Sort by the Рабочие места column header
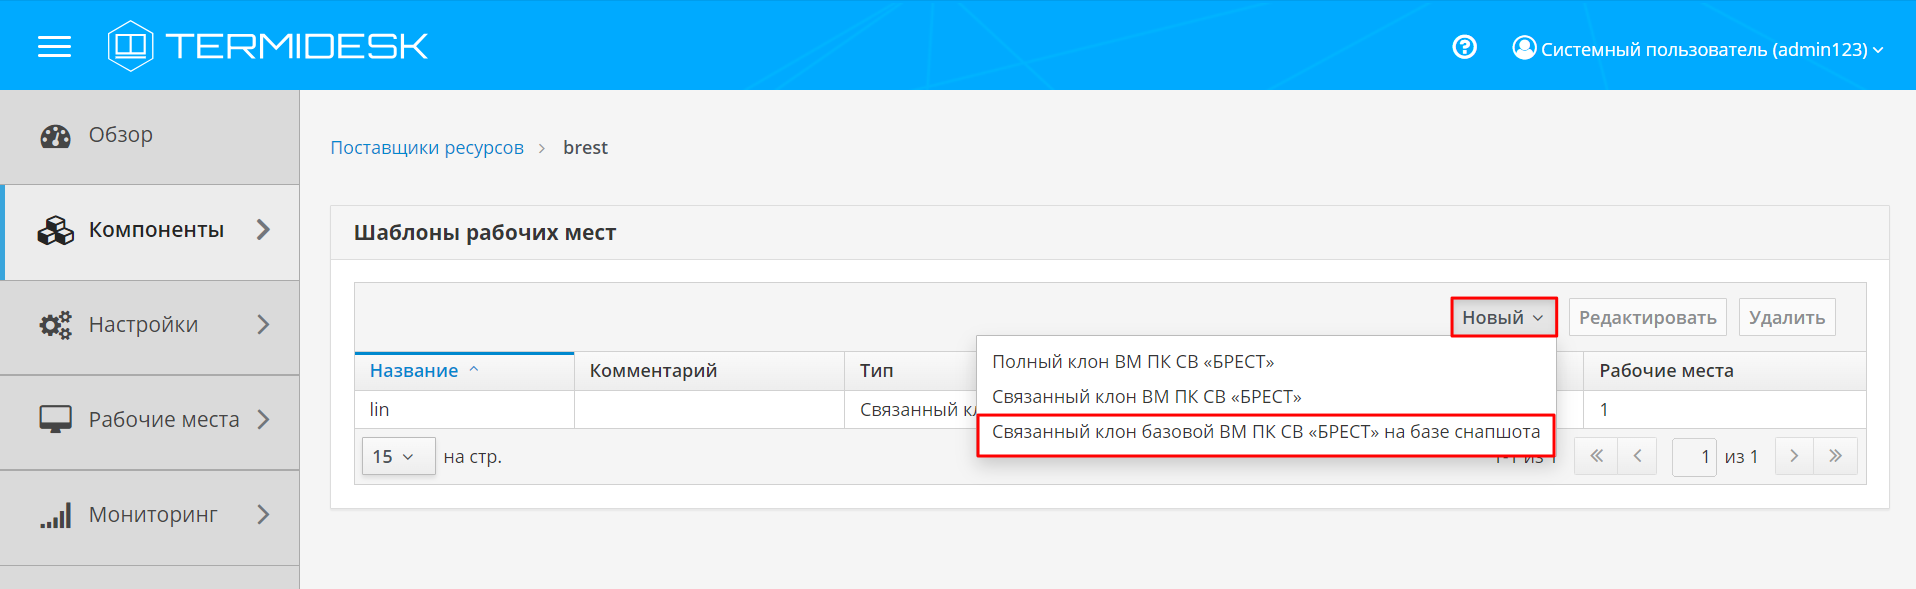The width and height of the screenshot is (1916, 589). (1725, 371)
